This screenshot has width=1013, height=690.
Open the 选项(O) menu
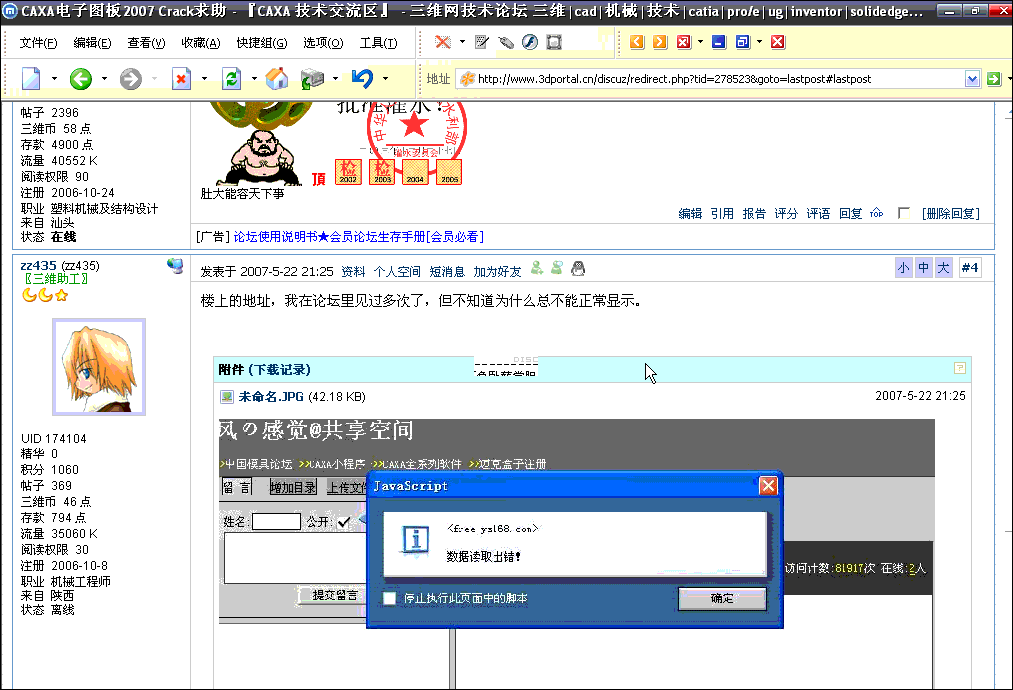click(x=323, y=43)
